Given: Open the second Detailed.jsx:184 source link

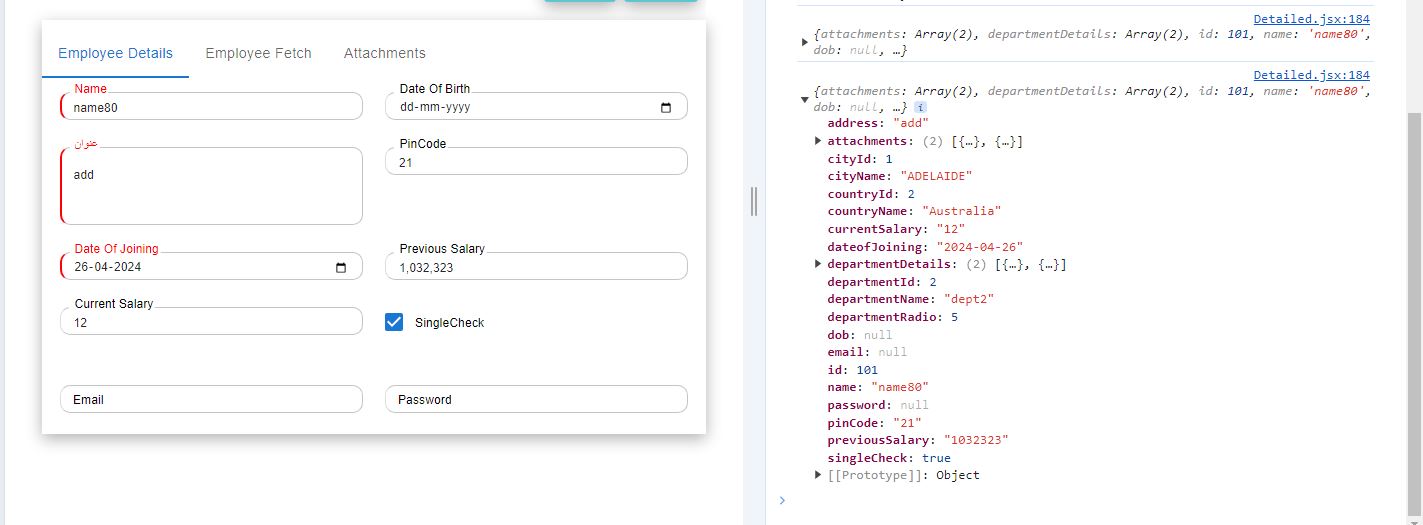Looking at the screenshot, I should 1311,75.
